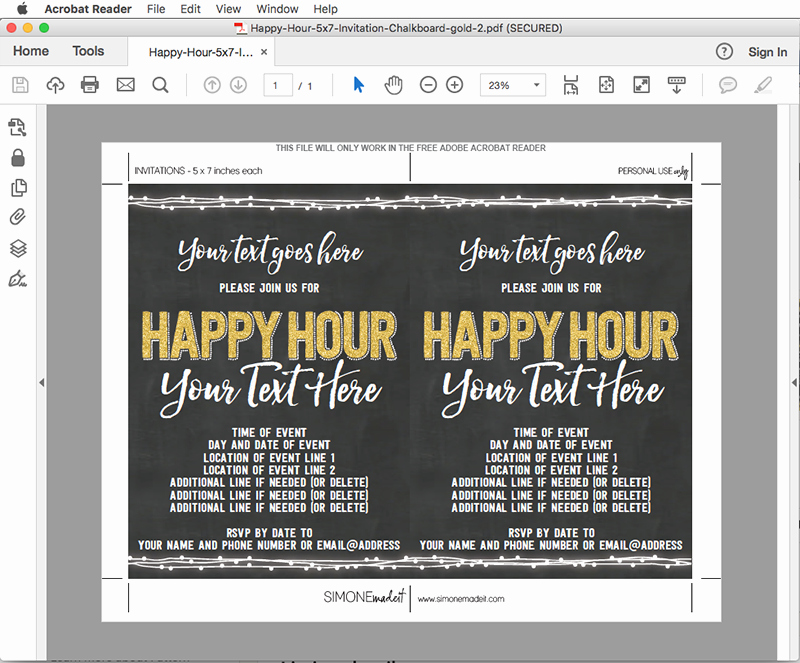Open the Fill and Sign pen icon
Image resolution: width=800 pixels, height=663 pixels.
(18, 279)
